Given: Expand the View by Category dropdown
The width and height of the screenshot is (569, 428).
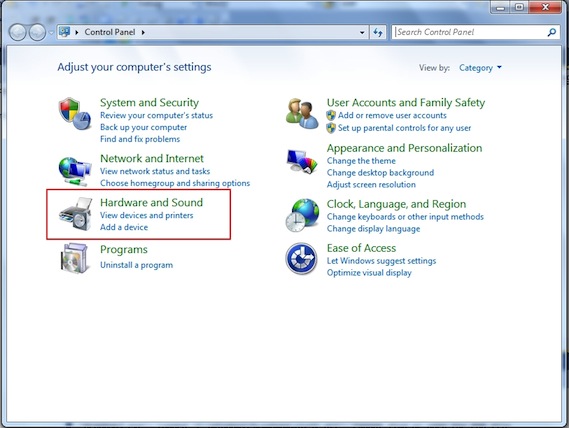Looking at the screenshot, I should click(480, 68).
